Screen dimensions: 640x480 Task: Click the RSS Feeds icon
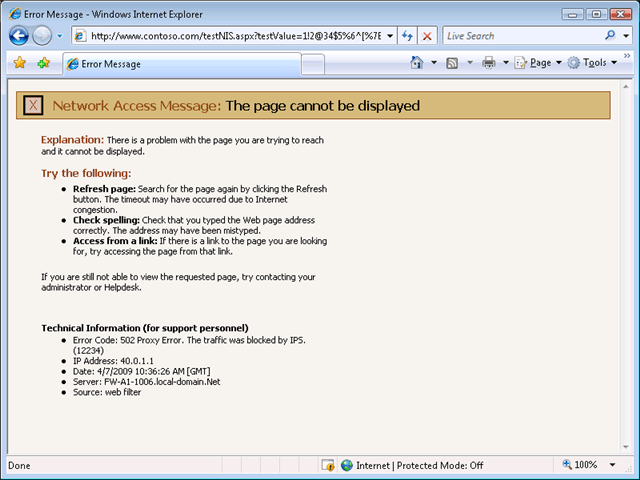(453, 63)
